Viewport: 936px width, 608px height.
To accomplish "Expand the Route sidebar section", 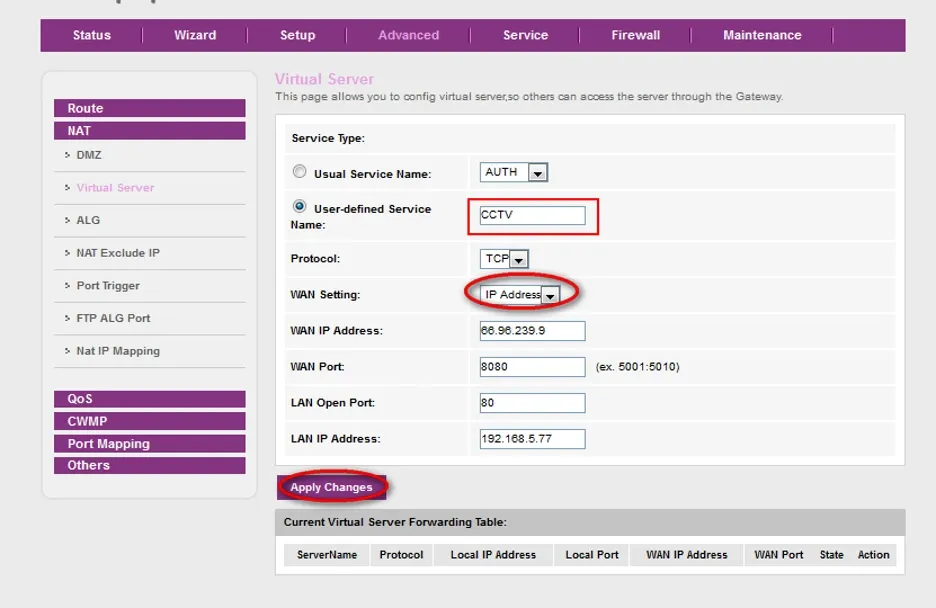I will (x=149, y=108).
